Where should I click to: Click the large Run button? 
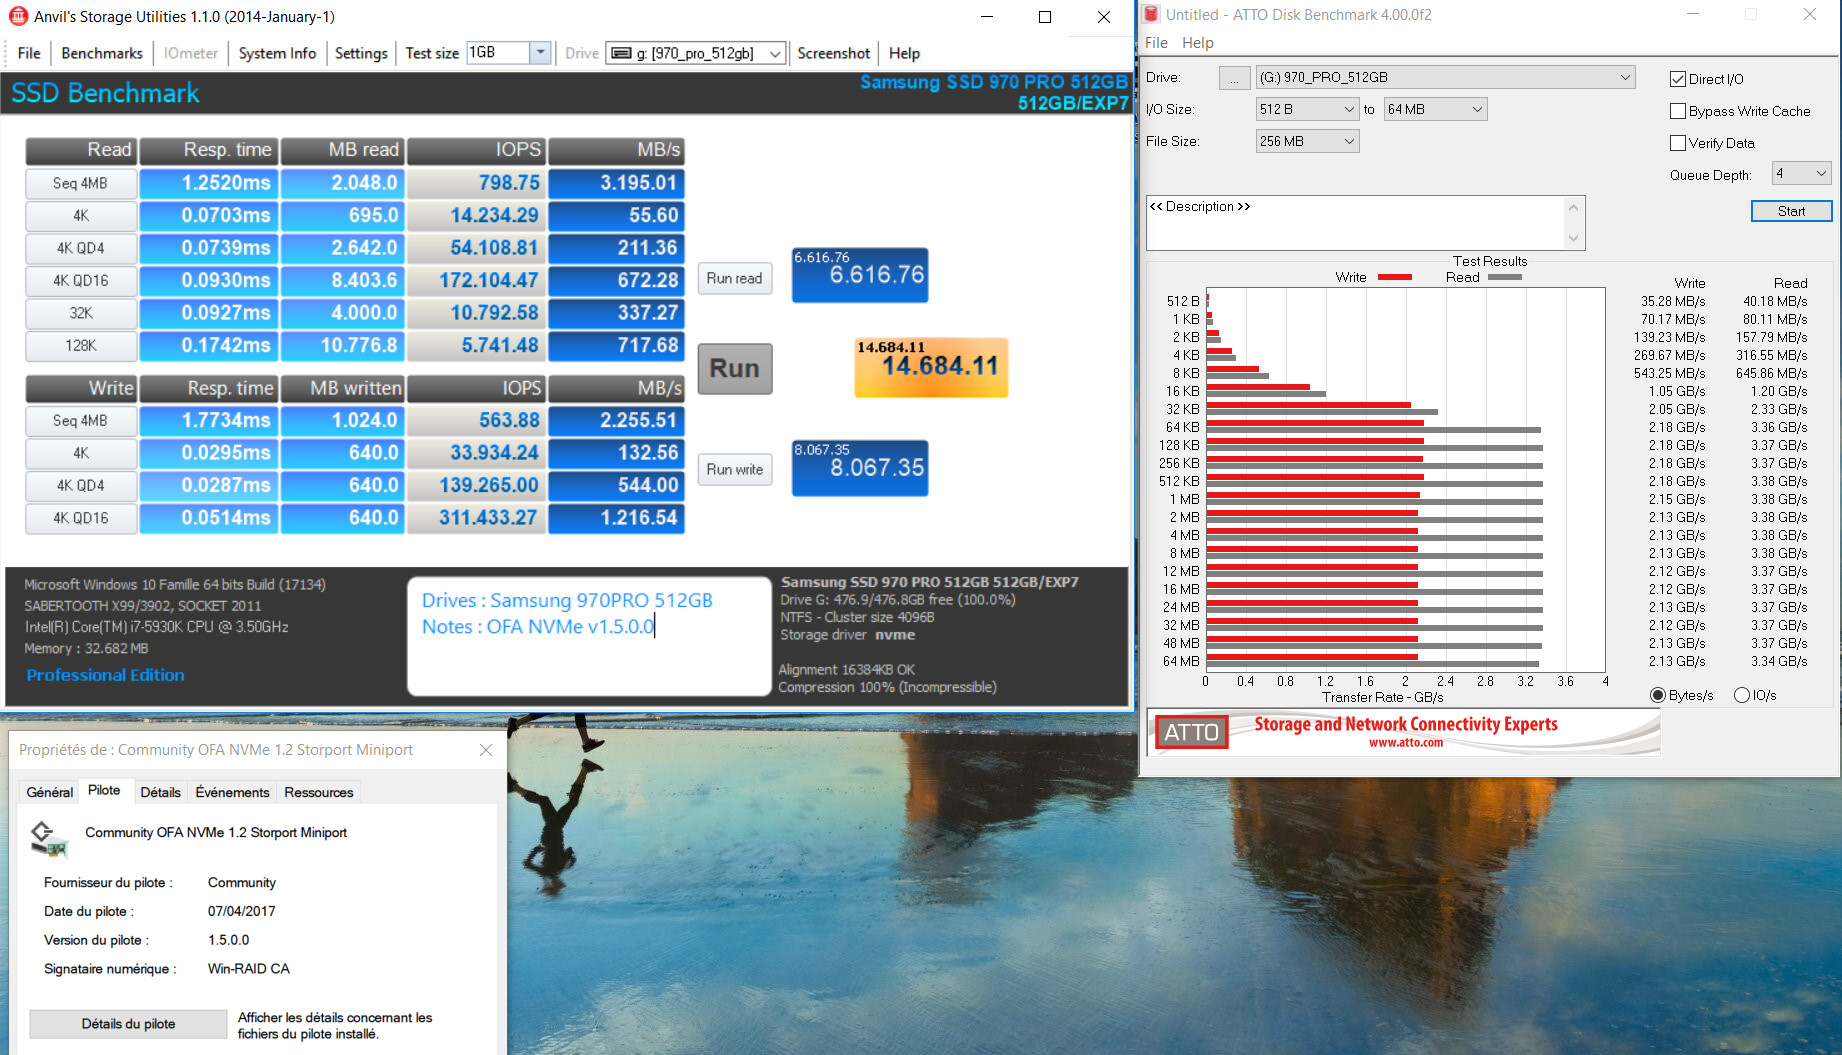click(735, 368)
